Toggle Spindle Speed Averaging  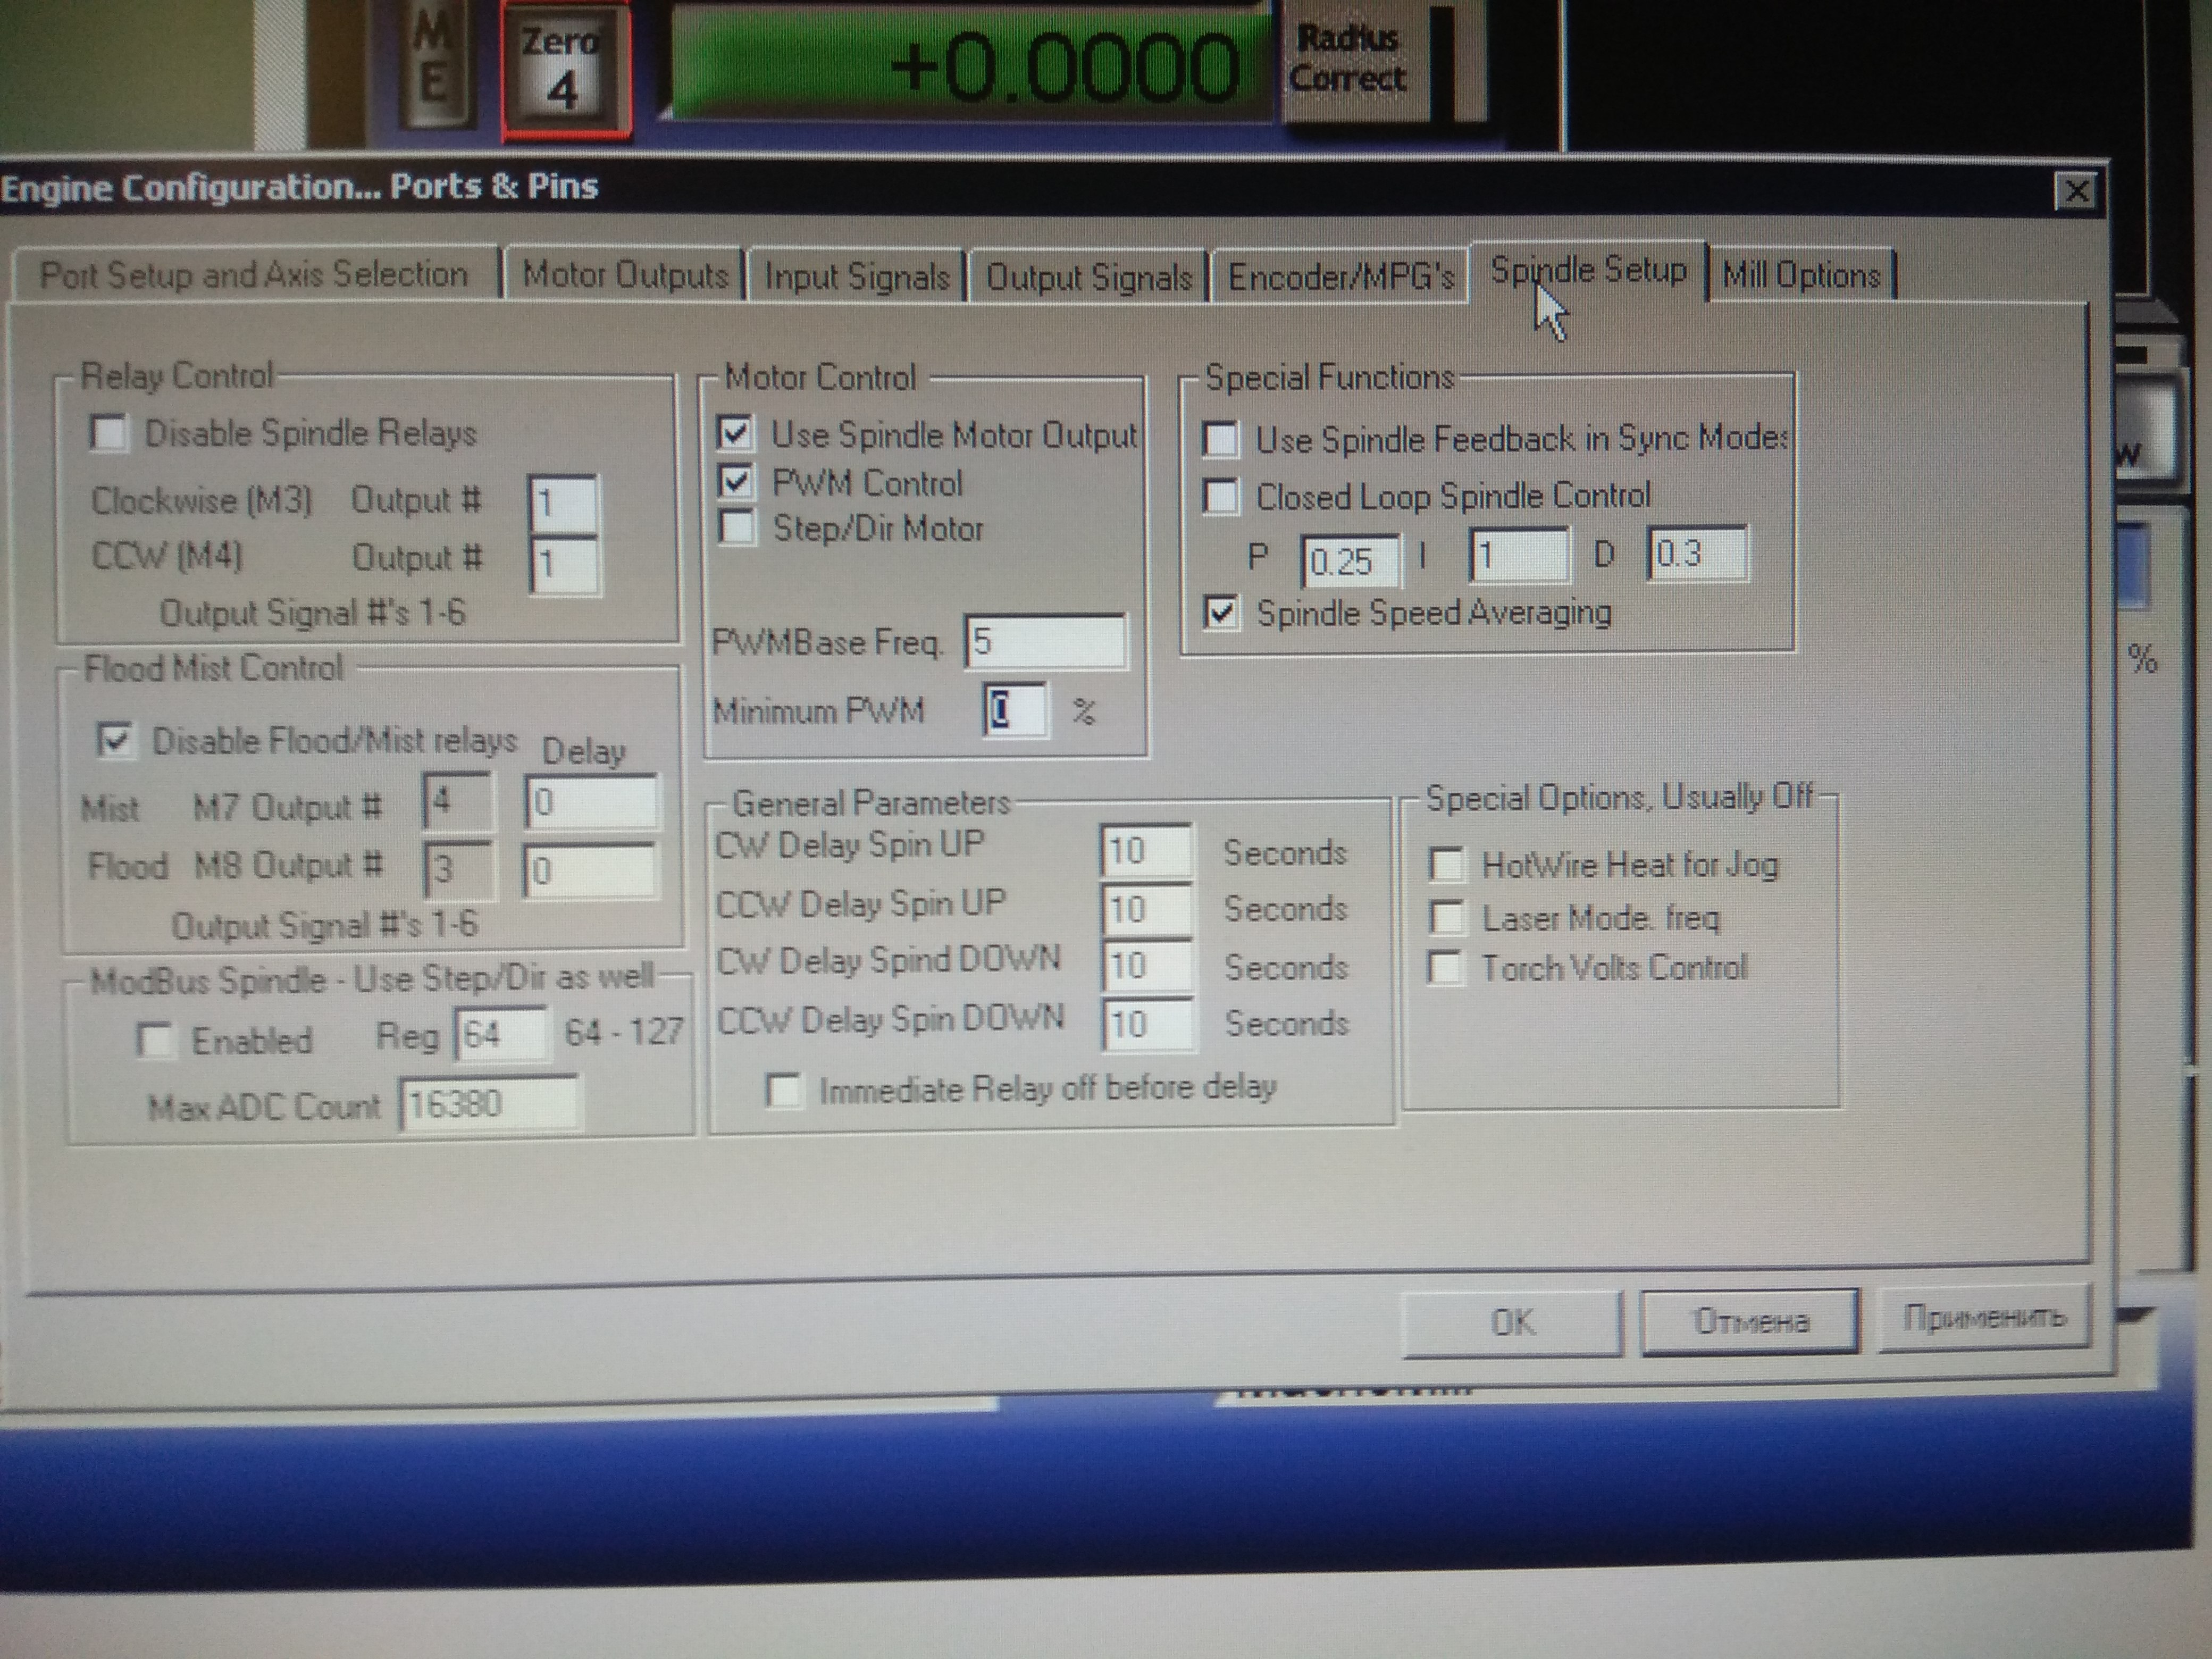(x=1221, y=612)
